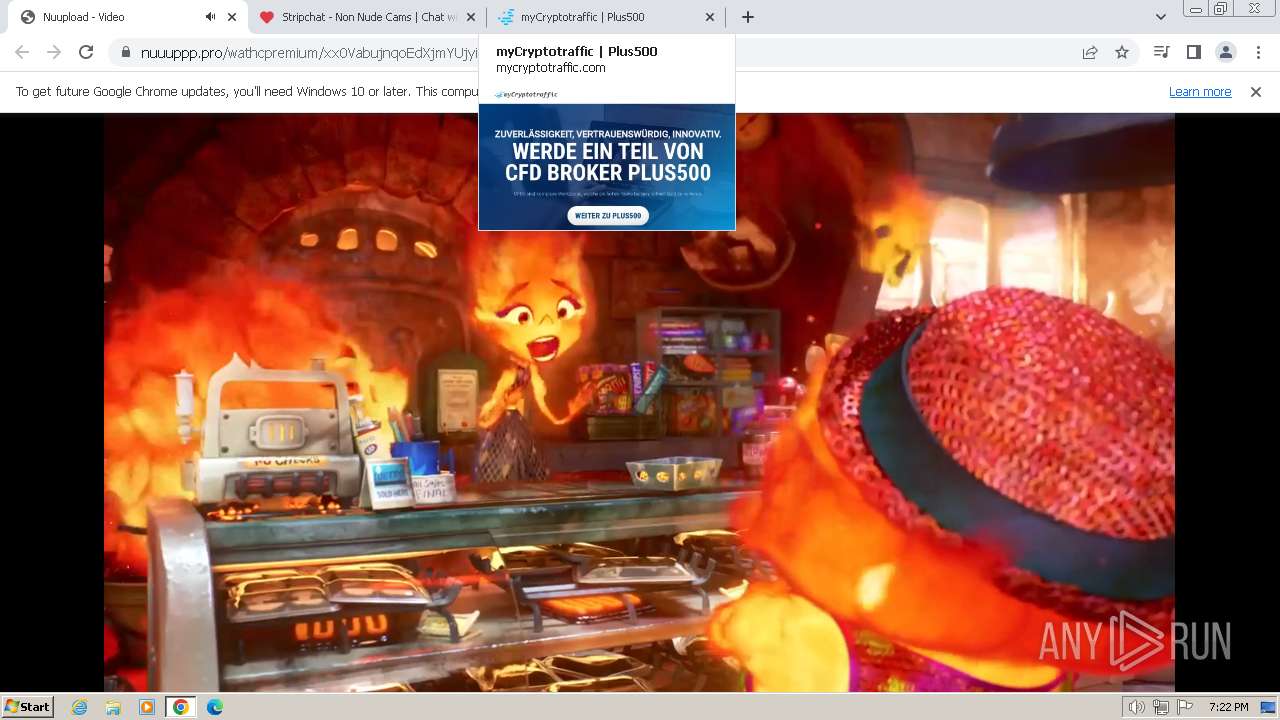Launch Internet Explorer from taskbar
Viewport: 1280px width, 720px height.
point(80,707)
